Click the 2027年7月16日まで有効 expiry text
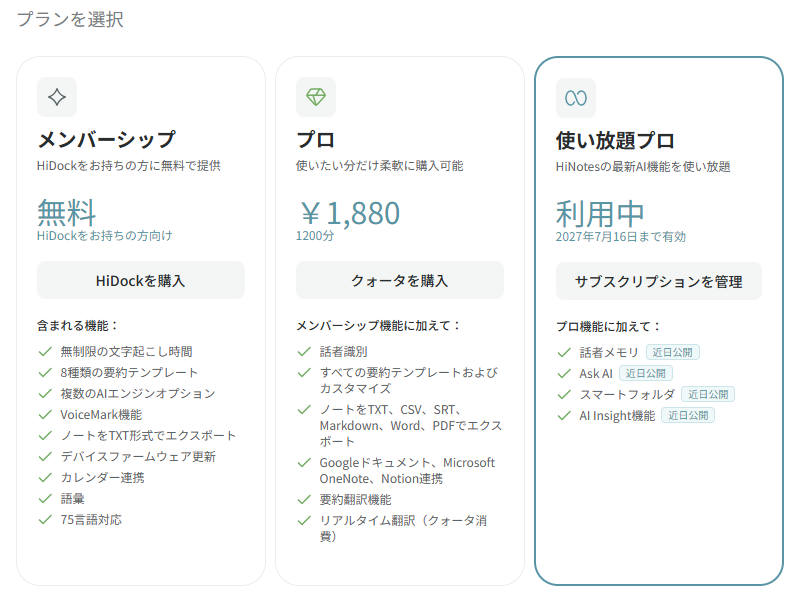Screen dimensions: 792x592 click(x=621, y=237)
